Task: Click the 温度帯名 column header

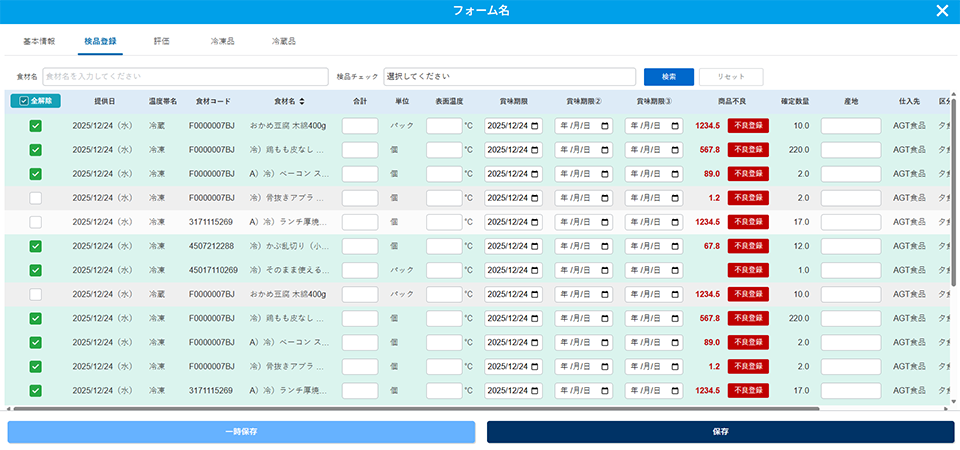Action: pos(162,102)
